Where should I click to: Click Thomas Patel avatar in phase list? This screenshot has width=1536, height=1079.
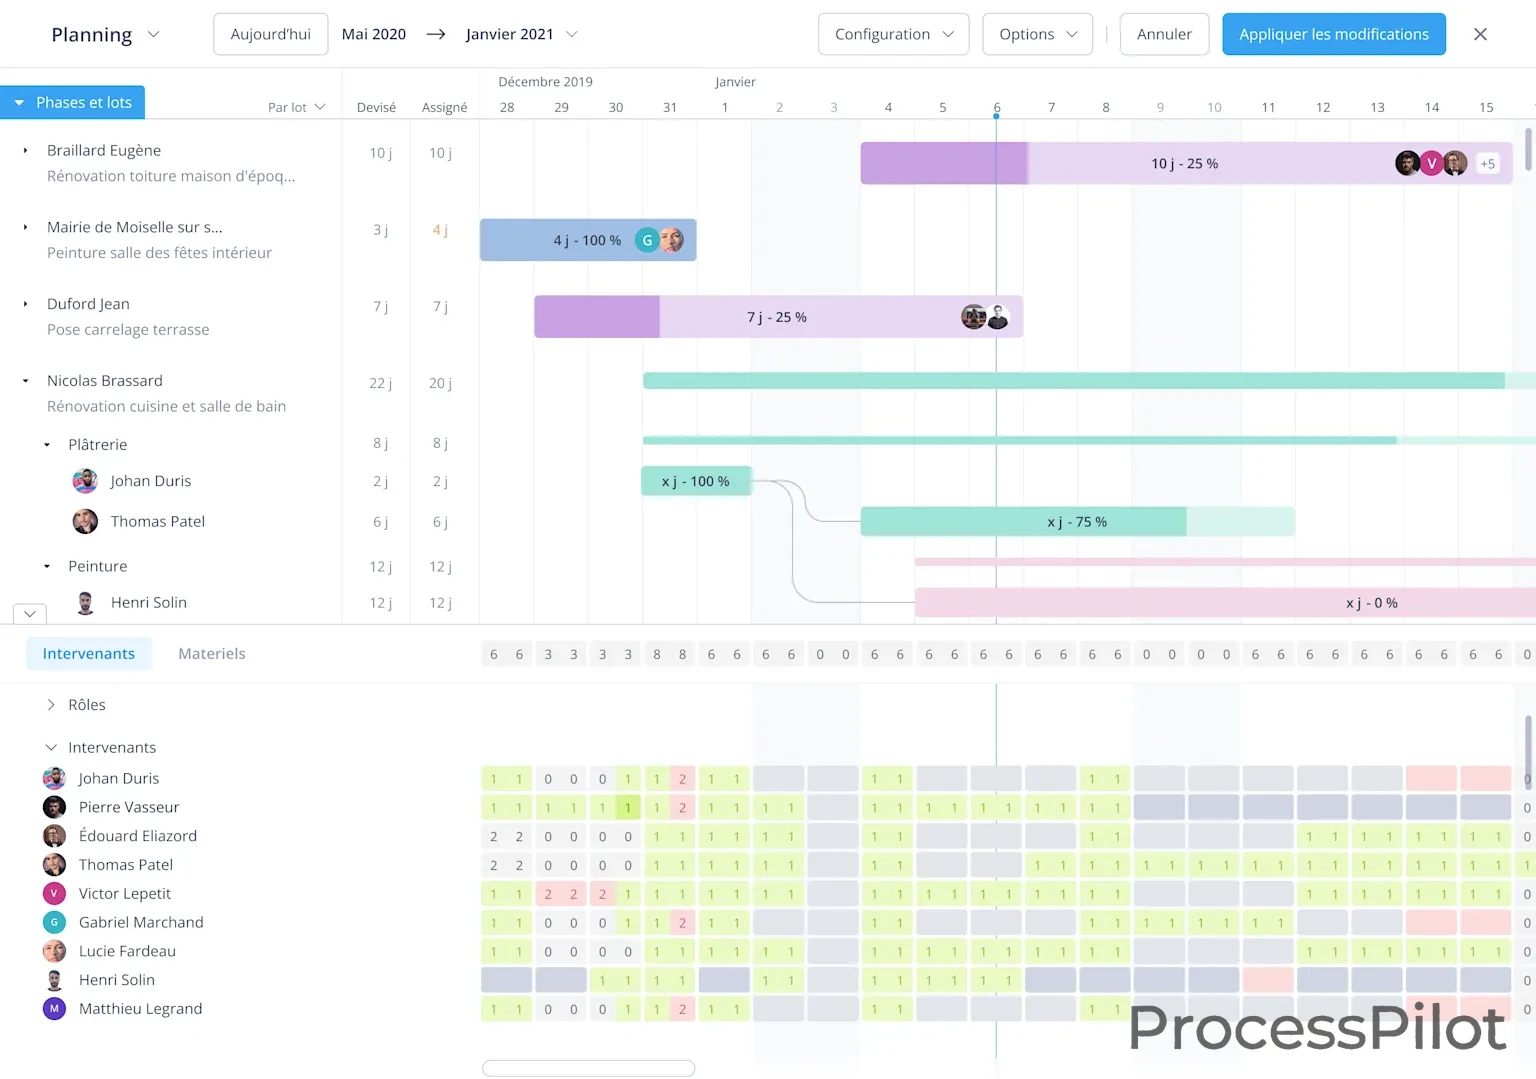coord(85,521)
